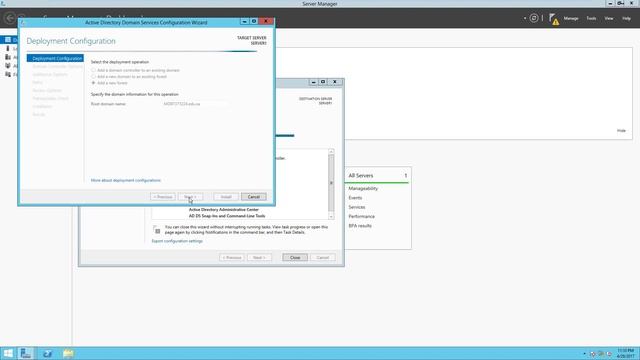The width and height of the screenshot is (640, 360).
Task: Open File Explorer from the taskbar
Action: [68, 353]
